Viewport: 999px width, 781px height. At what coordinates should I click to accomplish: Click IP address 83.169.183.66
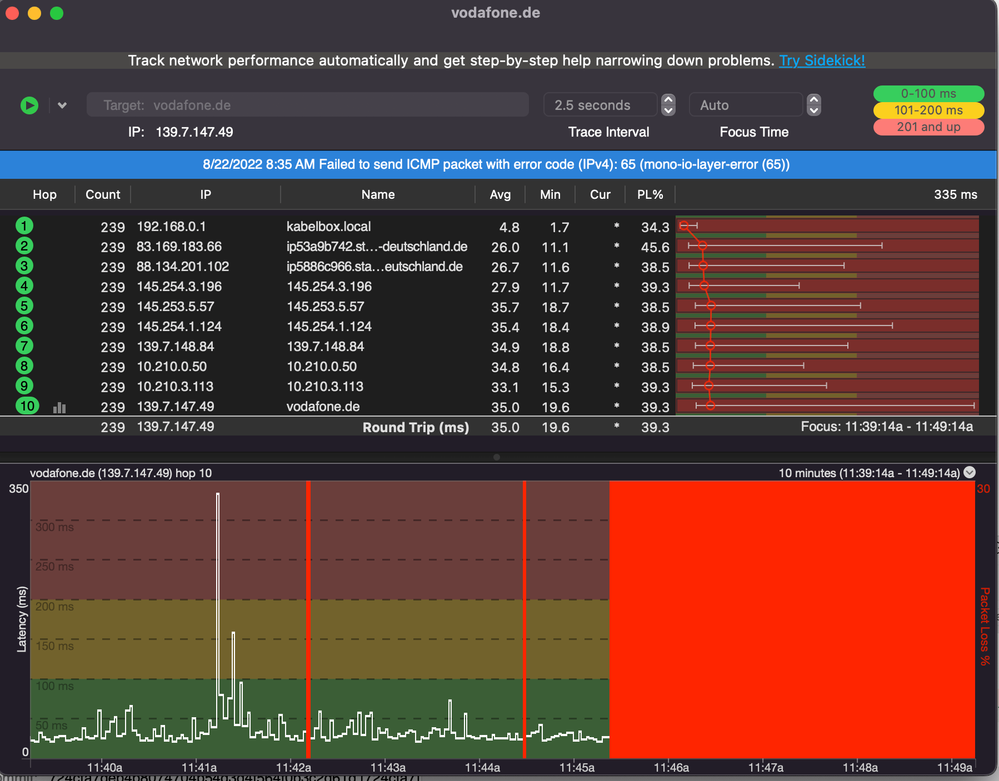click(x=179, y=247)
